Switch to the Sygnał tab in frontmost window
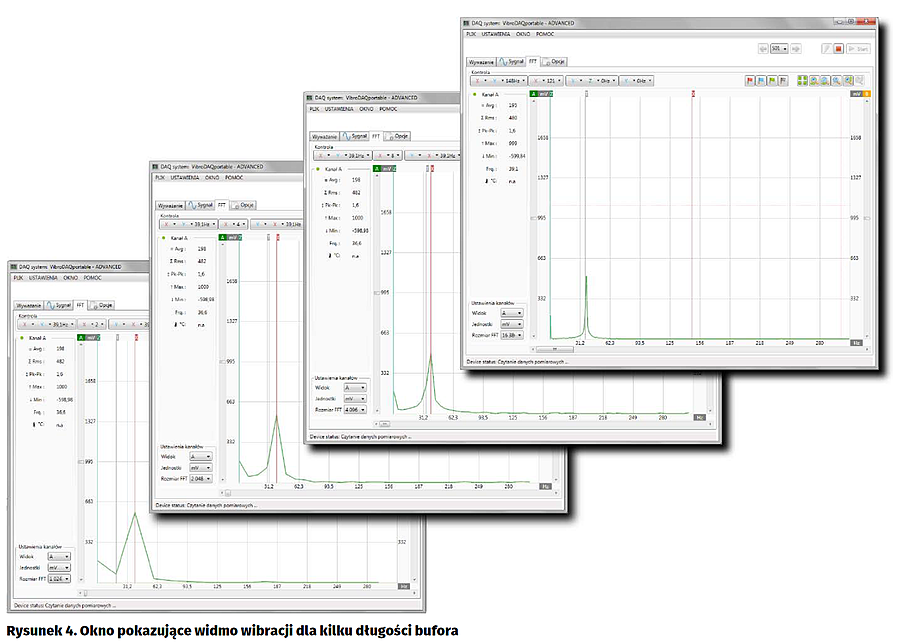The width and height of the screenshot is (900, 644). click(x=512, y=61)
